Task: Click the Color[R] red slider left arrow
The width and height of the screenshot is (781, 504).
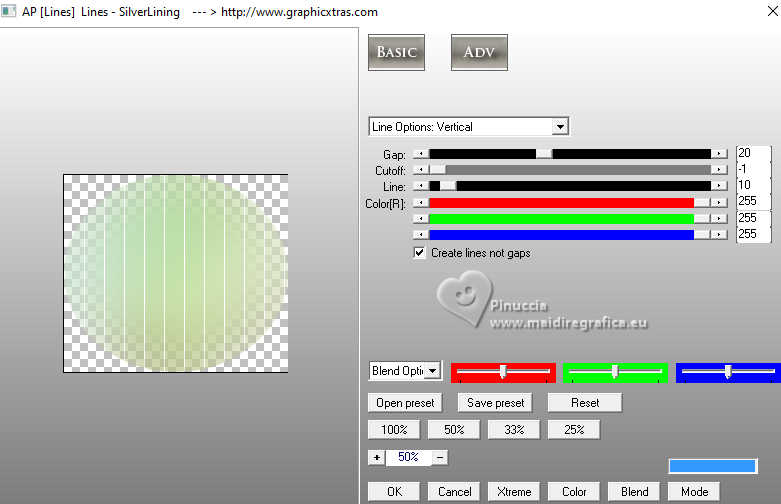Action: coord(421,203)
